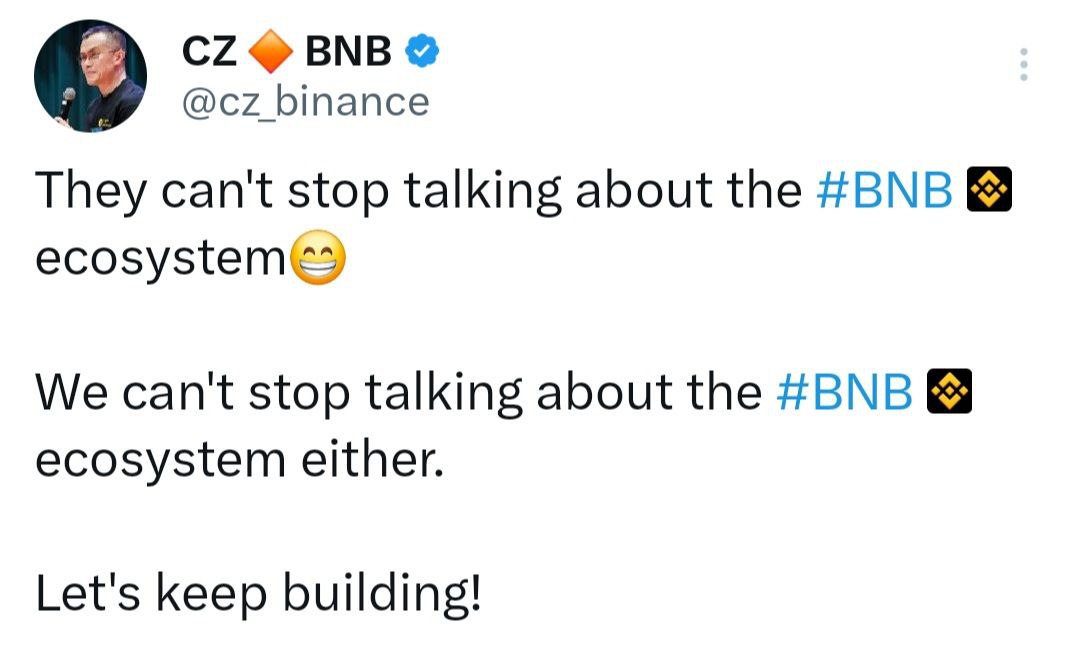Open the #BNB hashtag in first sentence
The image size is (1080, 648).
(884, 191)
